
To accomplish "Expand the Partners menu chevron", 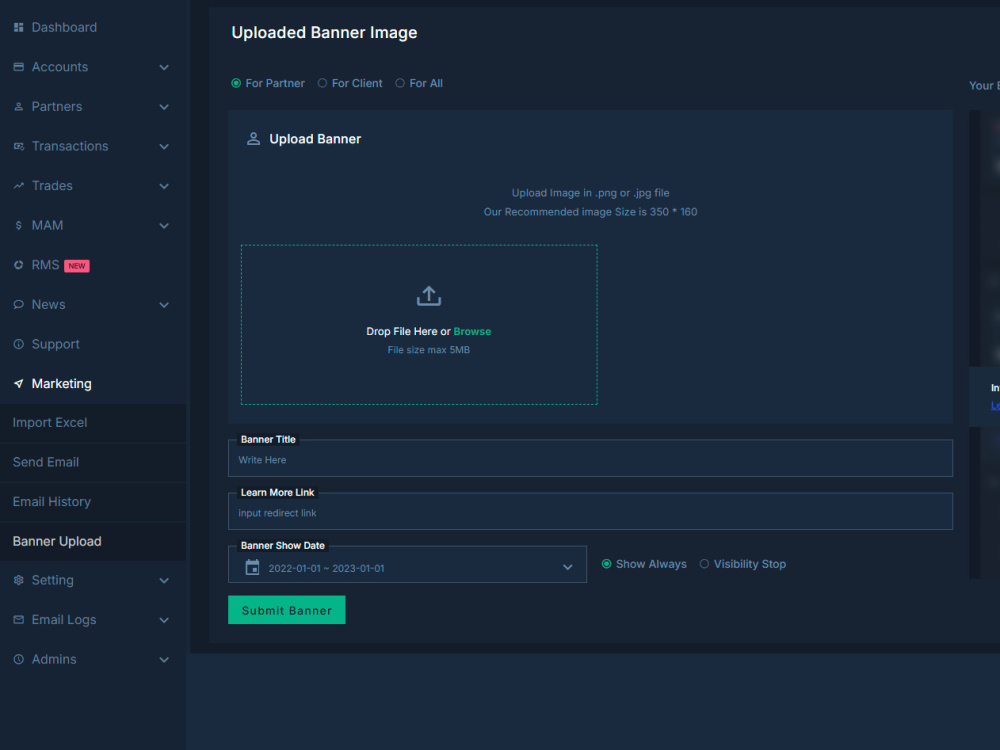I will [164, 107].
